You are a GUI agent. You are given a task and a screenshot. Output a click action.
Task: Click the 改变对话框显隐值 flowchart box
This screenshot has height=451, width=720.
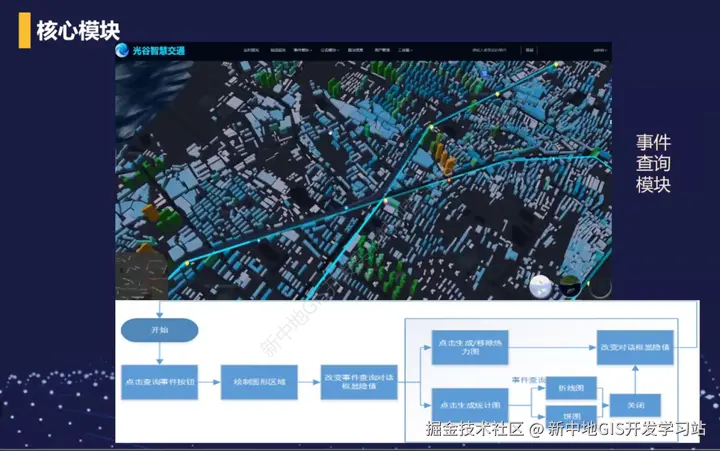(635, 347)
